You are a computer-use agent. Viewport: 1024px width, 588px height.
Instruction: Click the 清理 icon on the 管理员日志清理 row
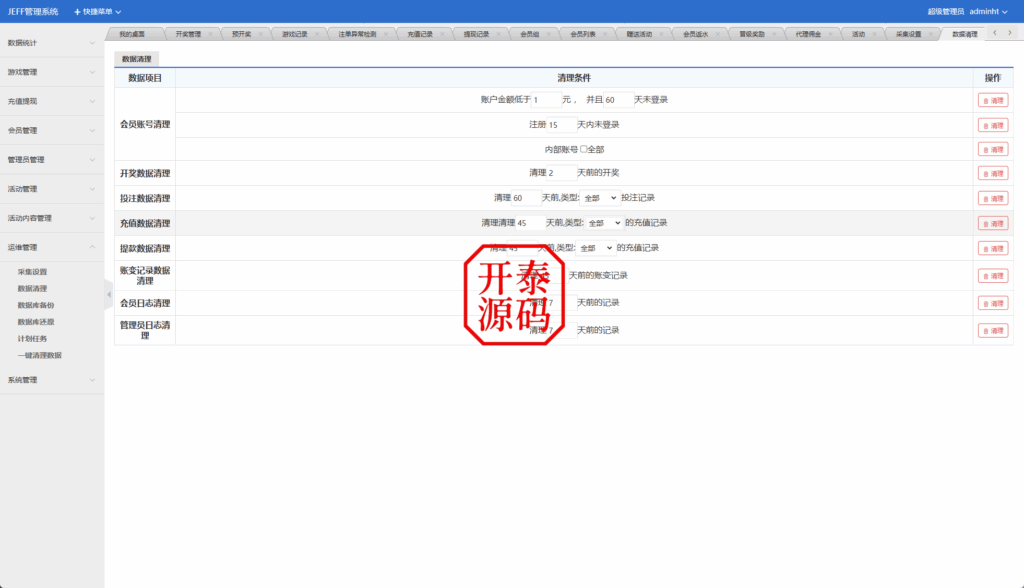(993, 330)
